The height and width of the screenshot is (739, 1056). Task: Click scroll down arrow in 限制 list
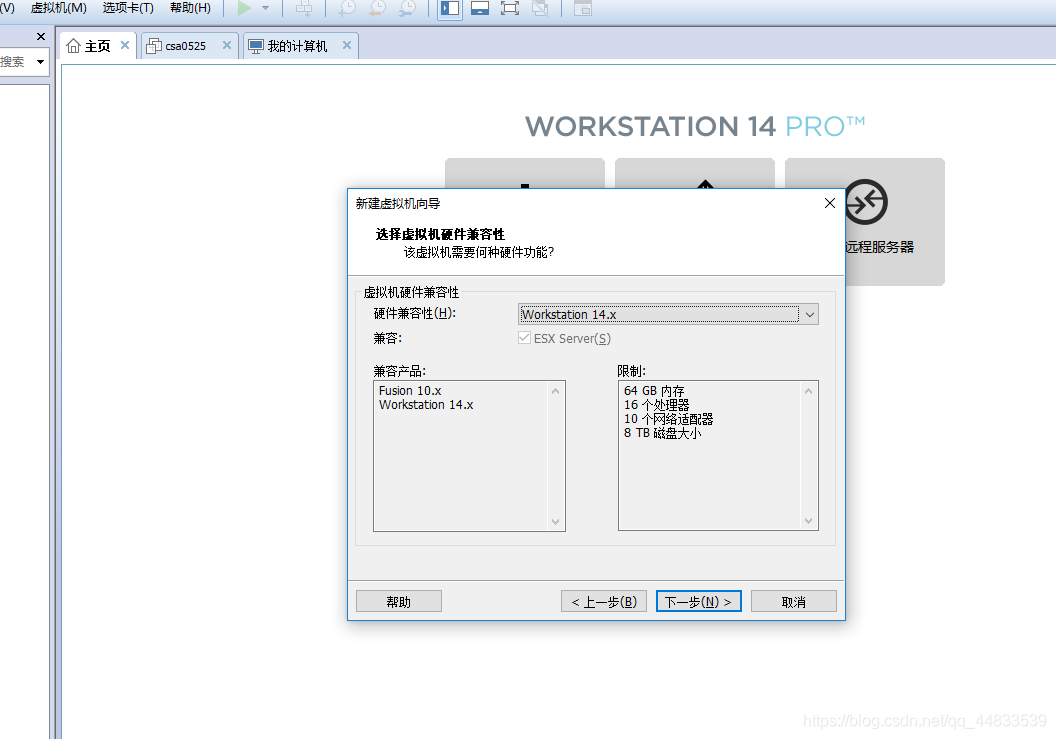(809, 521)
